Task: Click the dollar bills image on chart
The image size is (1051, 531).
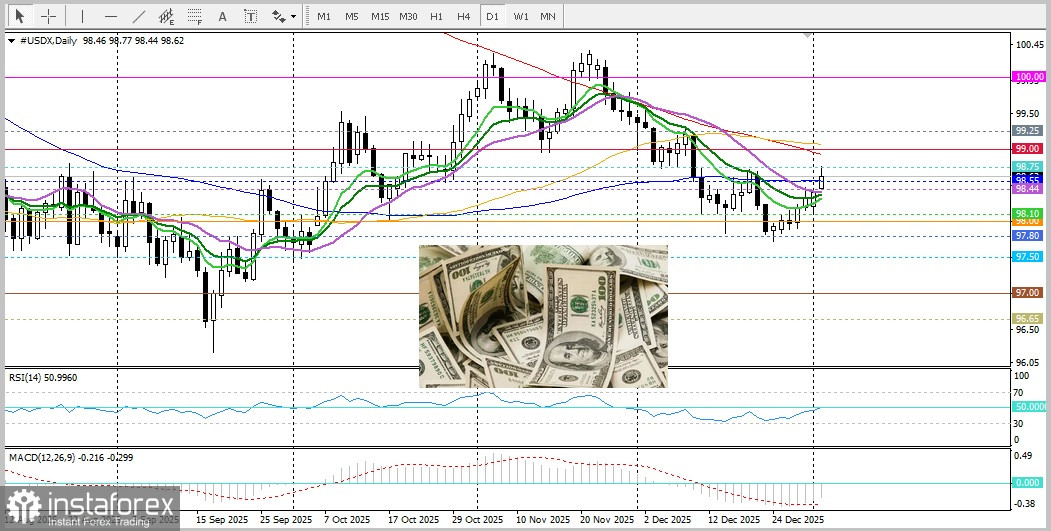Action: [x=543, y=316]
